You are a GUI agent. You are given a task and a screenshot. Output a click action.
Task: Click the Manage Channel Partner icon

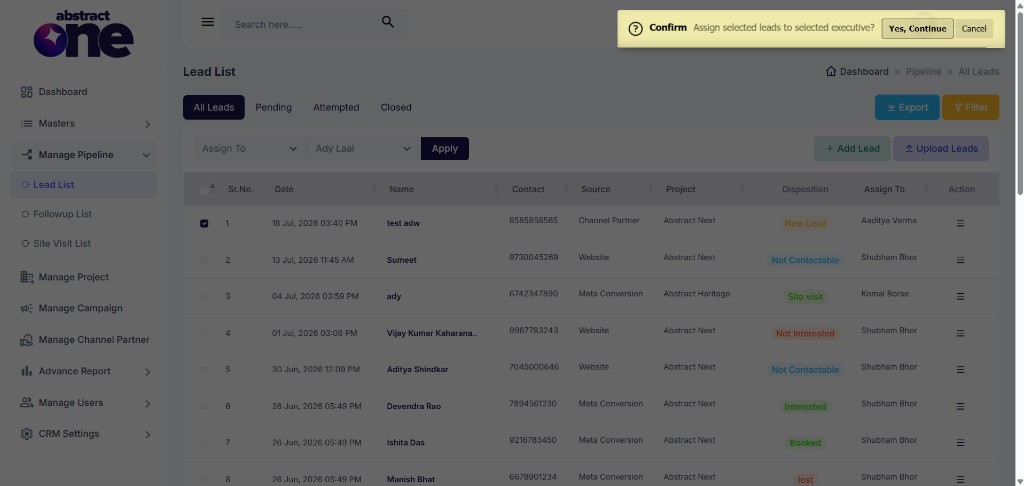click(x=26, y=340)
